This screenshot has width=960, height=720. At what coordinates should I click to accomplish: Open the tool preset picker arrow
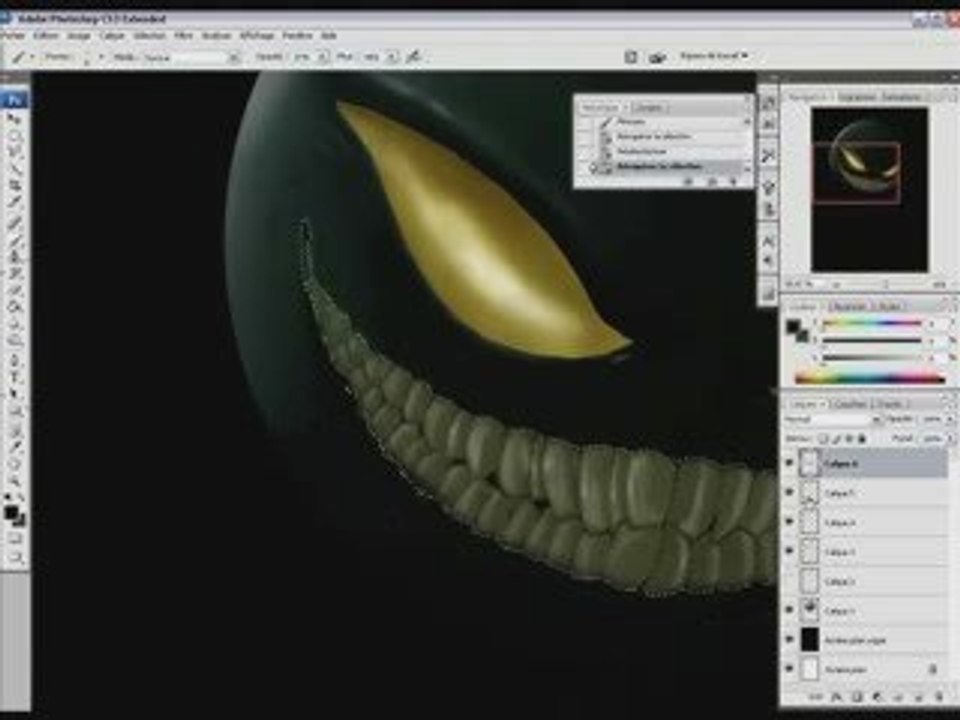coord(32,58)
